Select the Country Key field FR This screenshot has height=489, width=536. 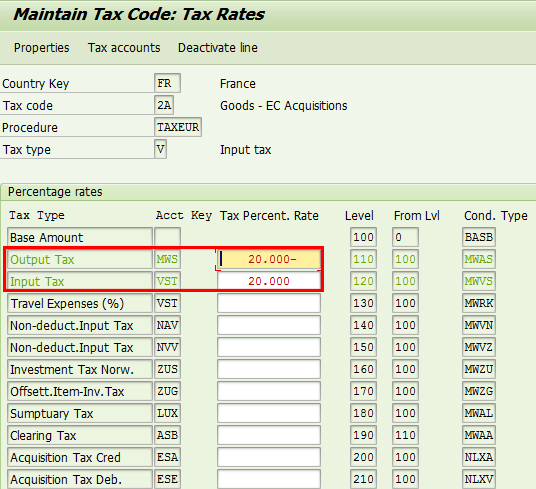[167, 83]
